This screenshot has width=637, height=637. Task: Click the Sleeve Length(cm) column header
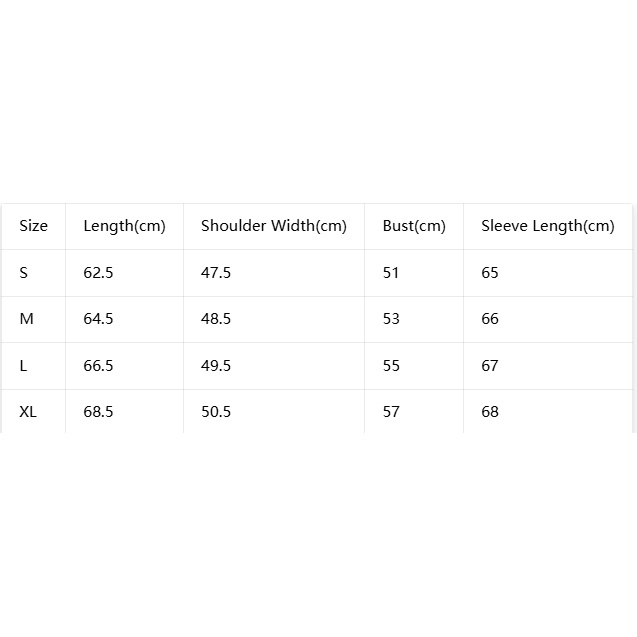click(x=548, y=226)
